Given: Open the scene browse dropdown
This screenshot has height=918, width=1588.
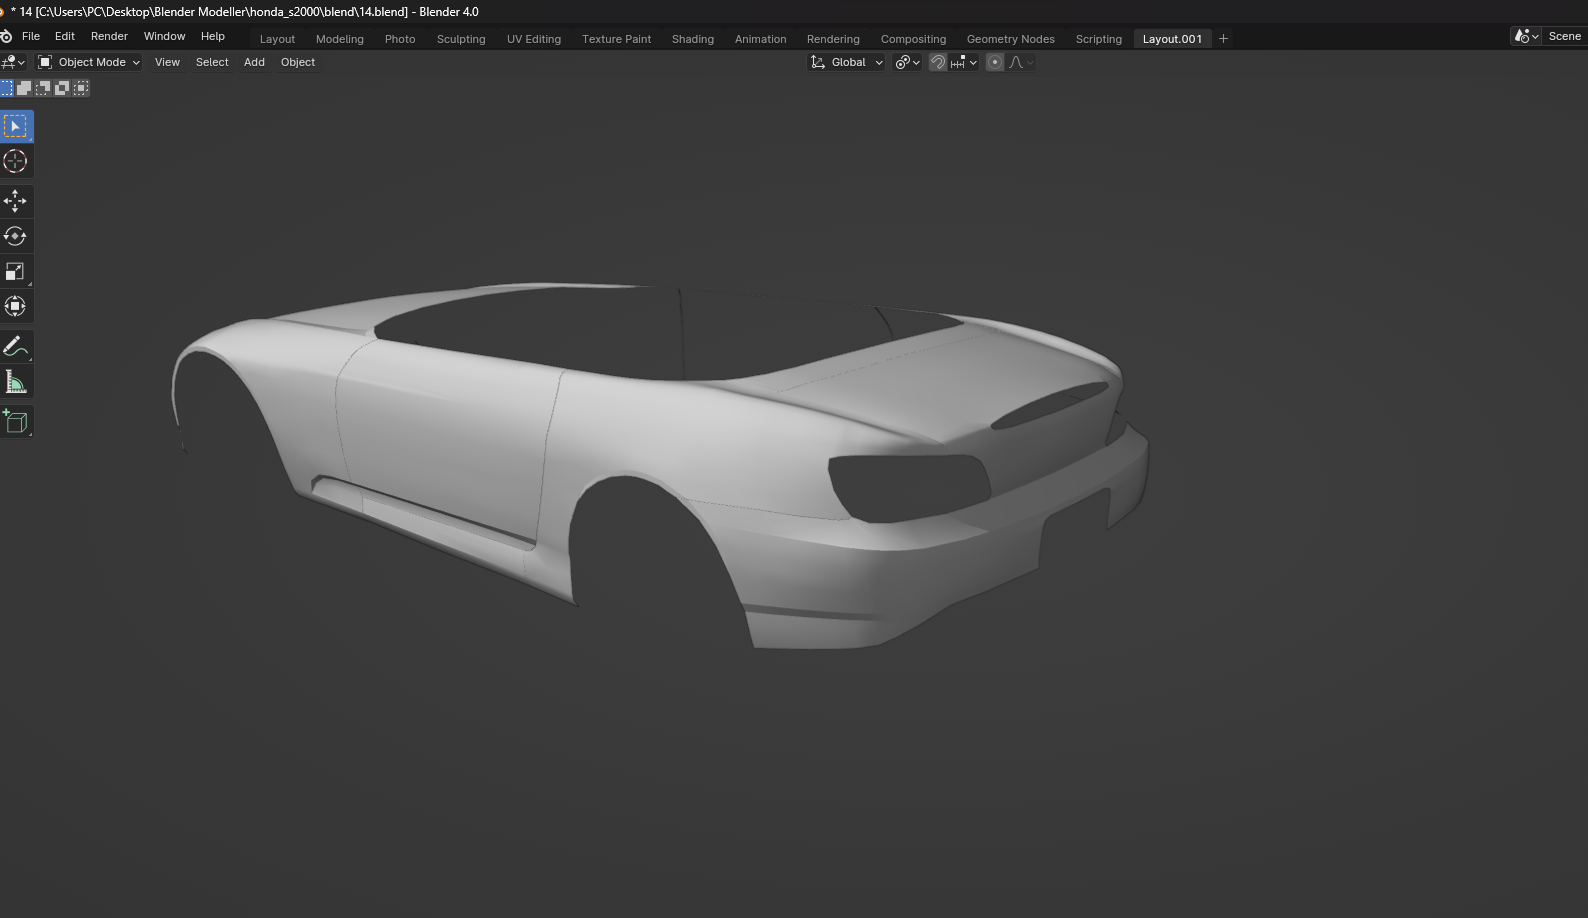Looking at the screenshot, I should [1526, 36].
